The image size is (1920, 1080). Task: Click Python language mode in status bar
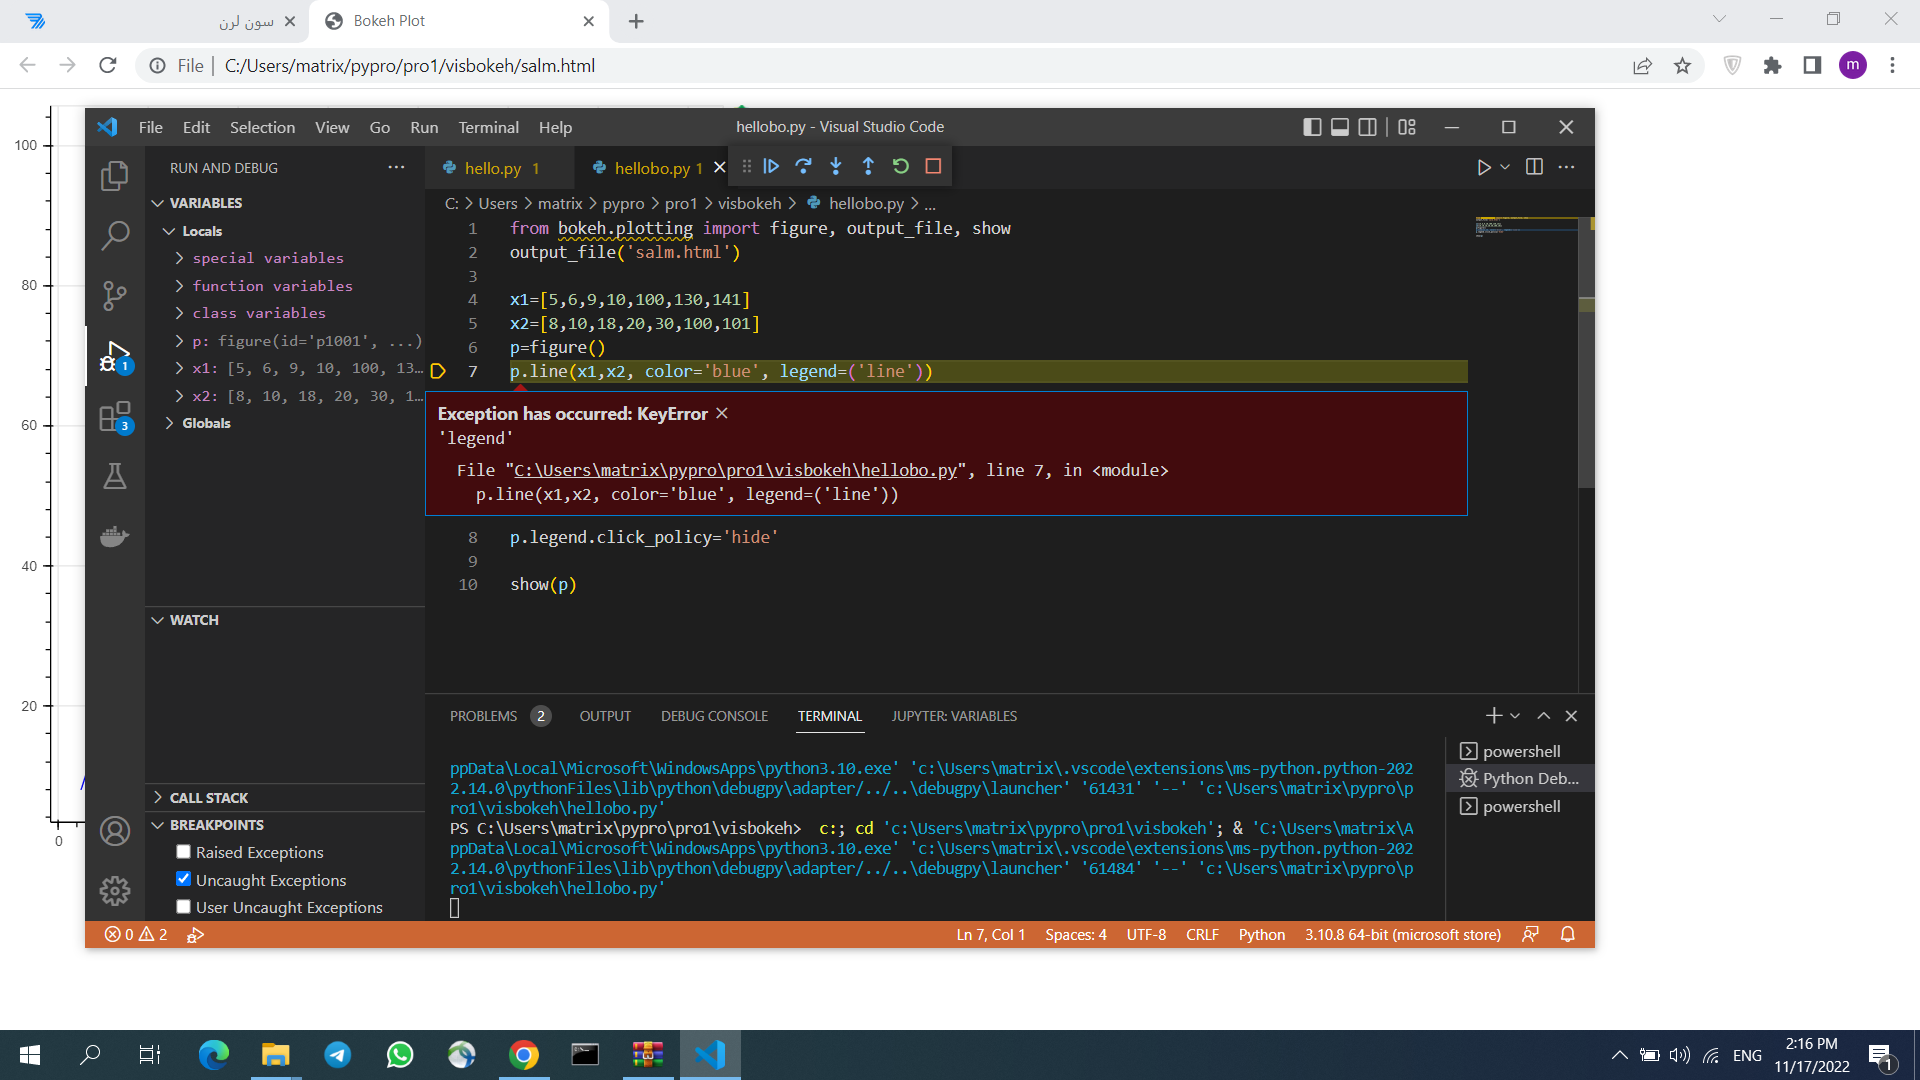click(x=1261, y=934)
